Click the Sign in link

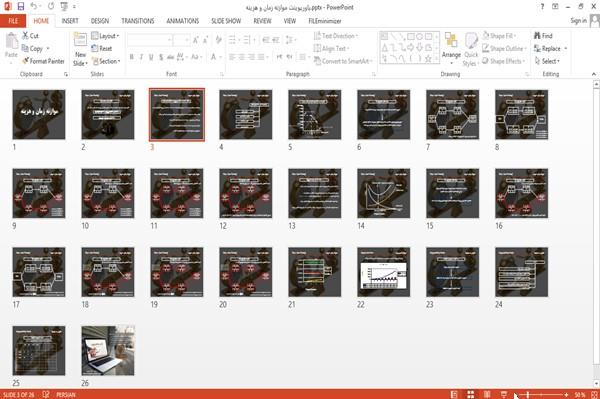click(578, 21)
